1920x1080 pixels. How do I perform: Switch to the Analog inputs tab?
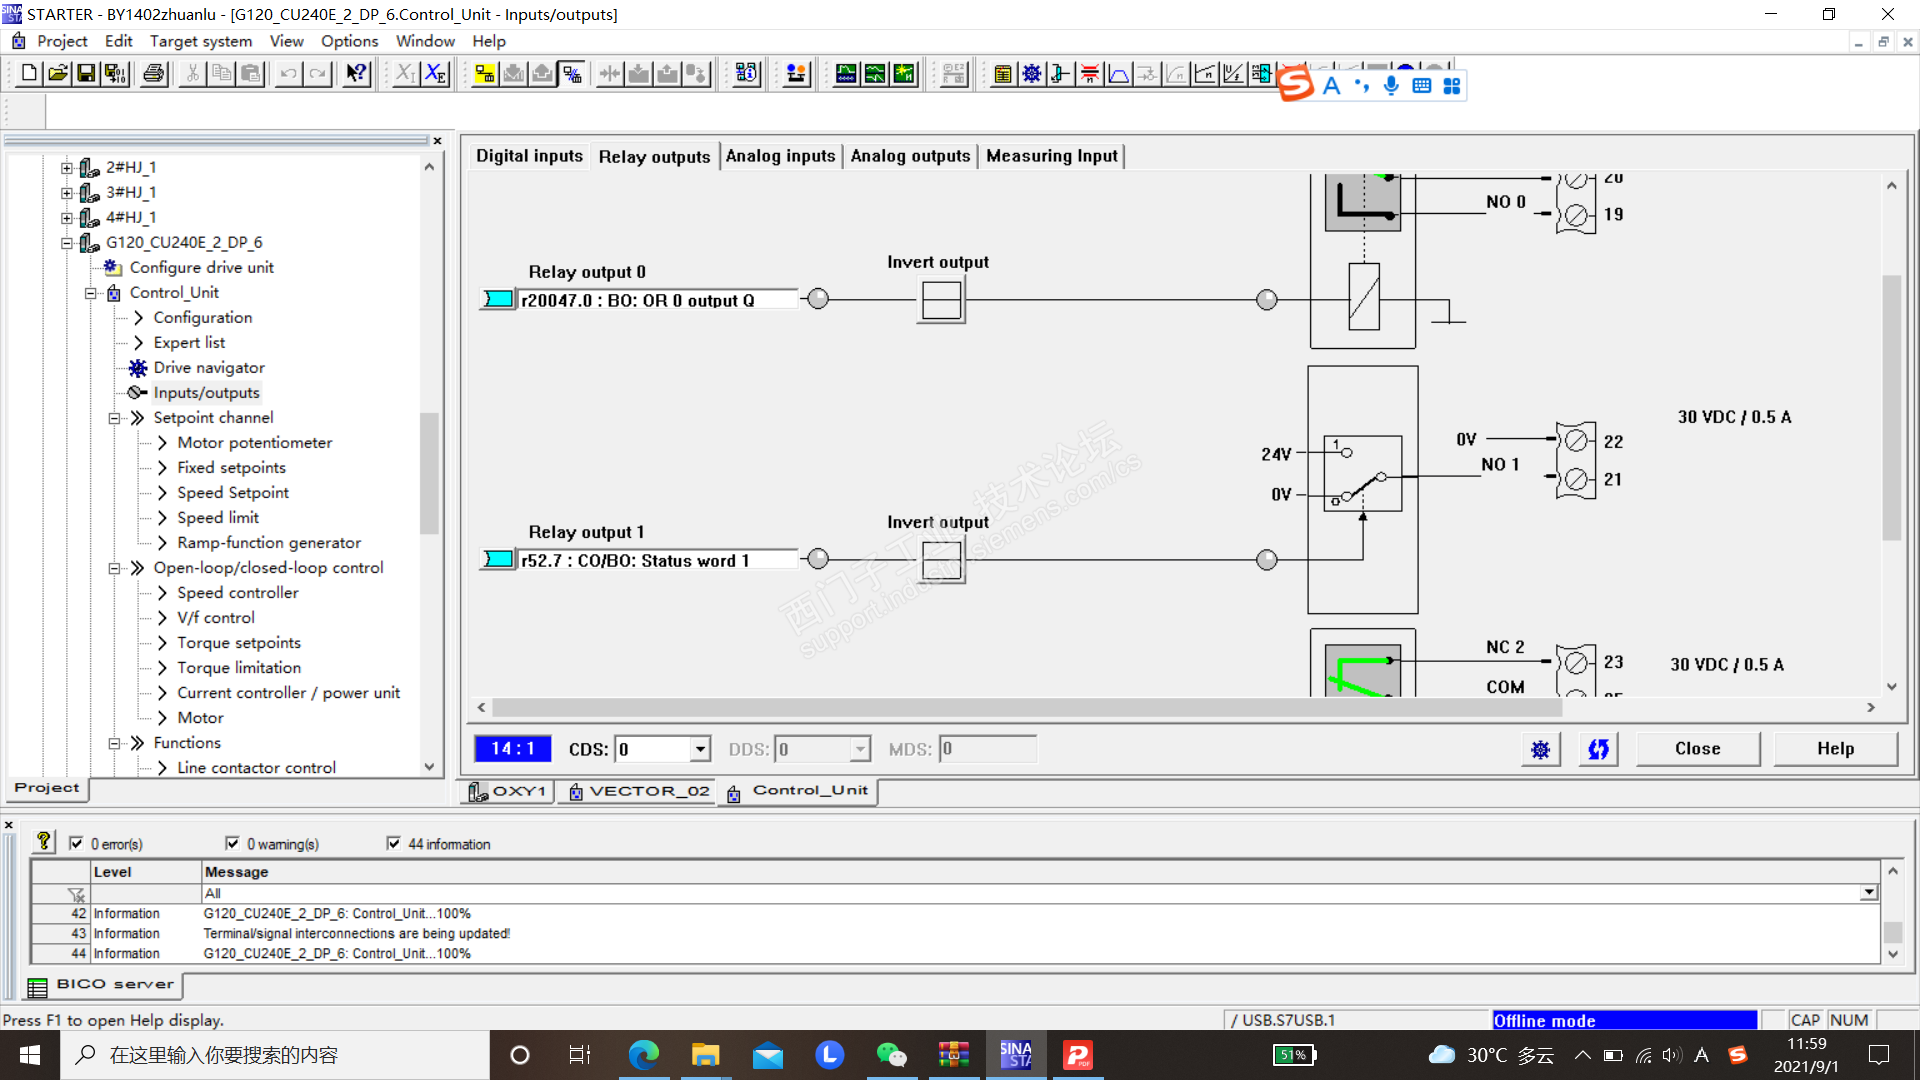click(780, 156)
